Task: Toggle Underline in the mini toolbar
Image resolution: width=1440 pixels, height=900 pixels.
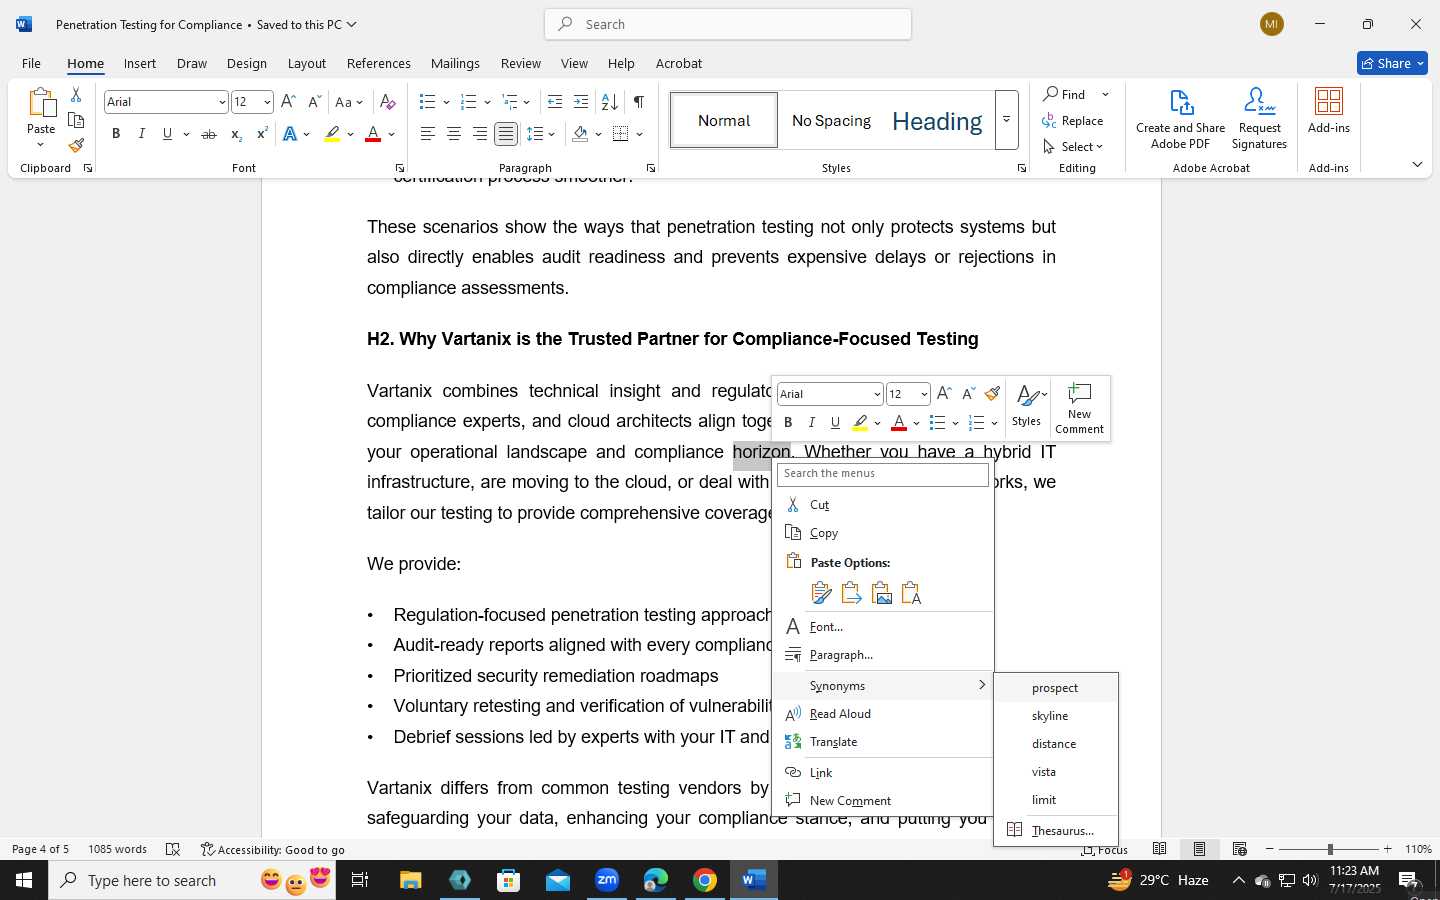Action: pyautogui.click(x=836, y=423)
